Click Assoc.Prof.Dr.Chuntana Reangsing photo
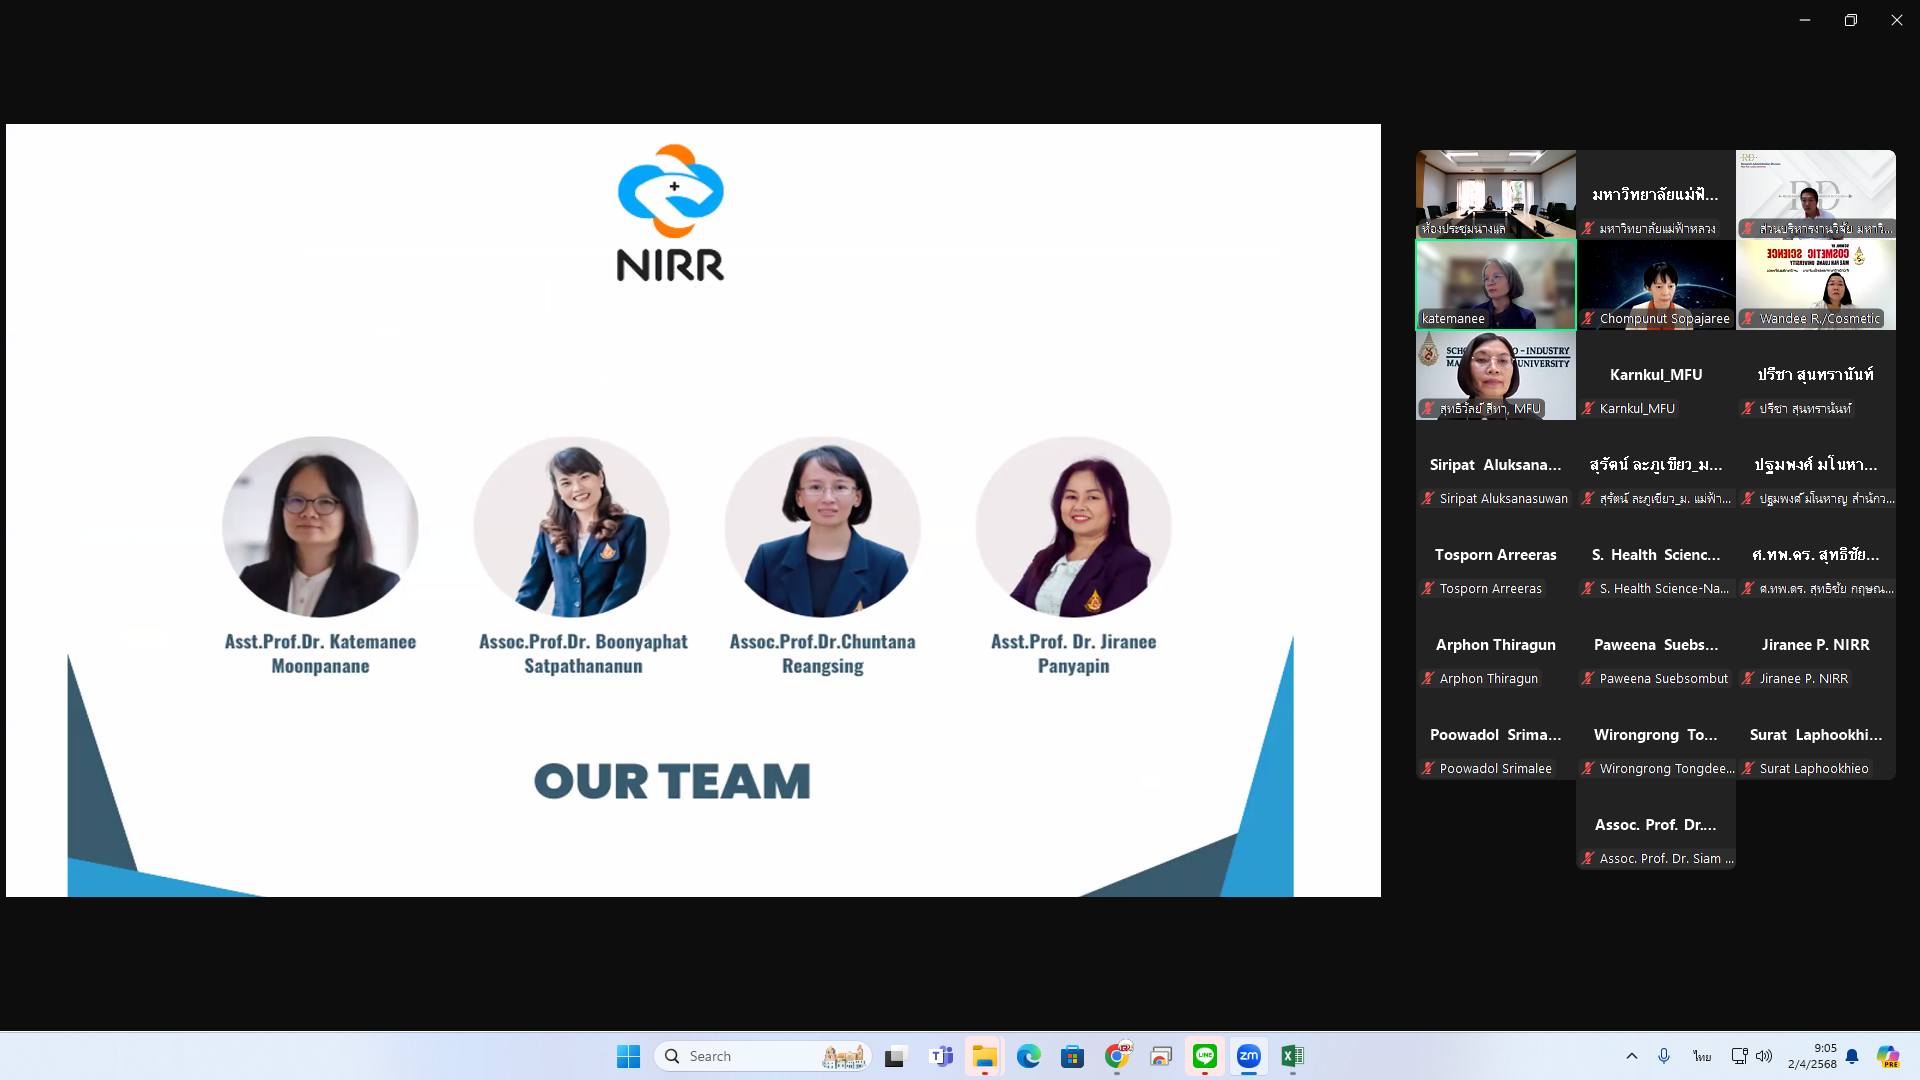The width and height of the screenshot is (1920, 1080). tap(823, 526)
